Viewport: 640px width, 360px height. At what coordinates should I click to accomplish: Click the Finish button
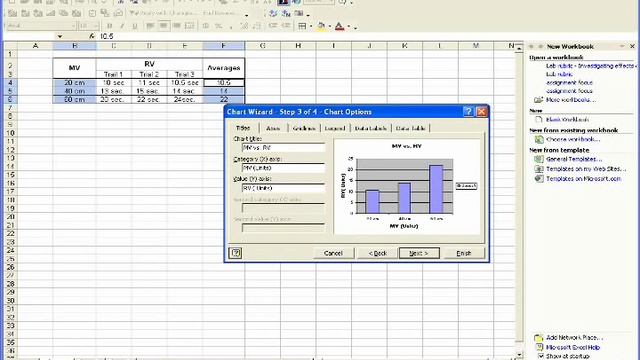pos(464,253)
